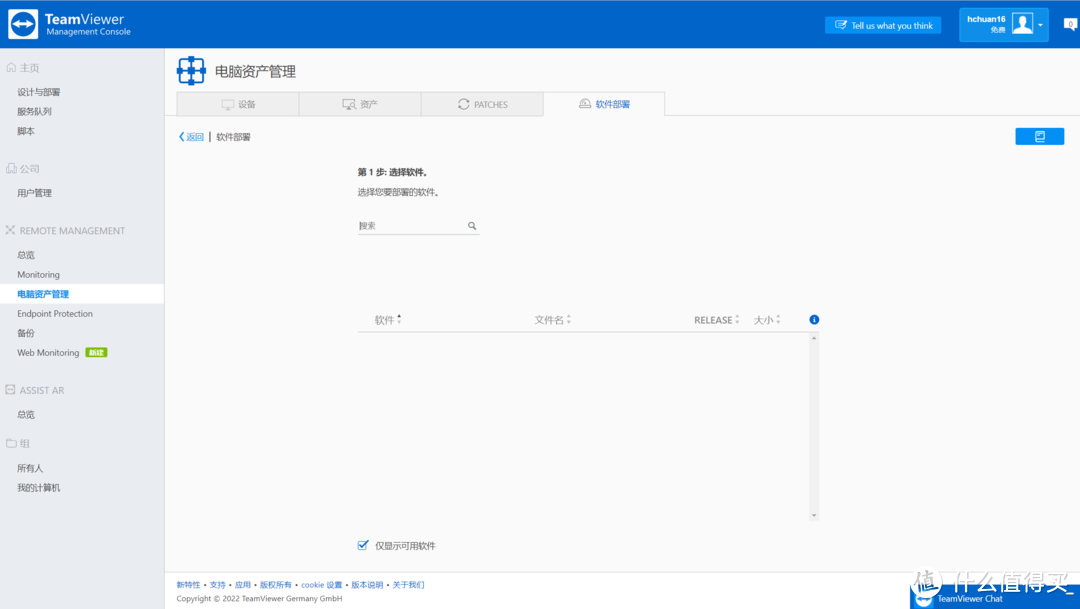Toggle the RELEASE column sort order
Screen dimensions: 1080x609
(x=739, y=319)
